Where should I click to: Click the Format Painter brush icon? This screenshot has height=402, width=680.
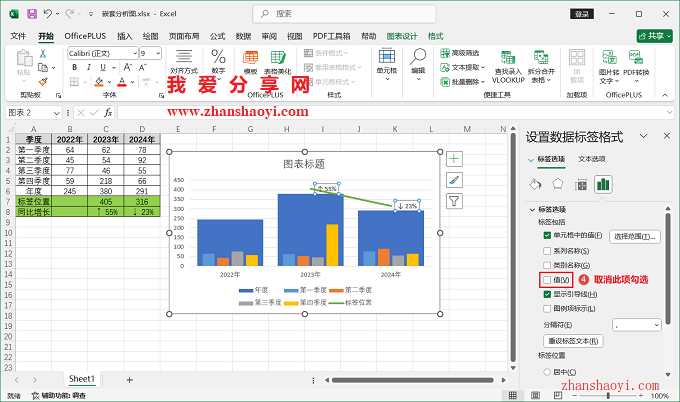[x=42, y=82]
